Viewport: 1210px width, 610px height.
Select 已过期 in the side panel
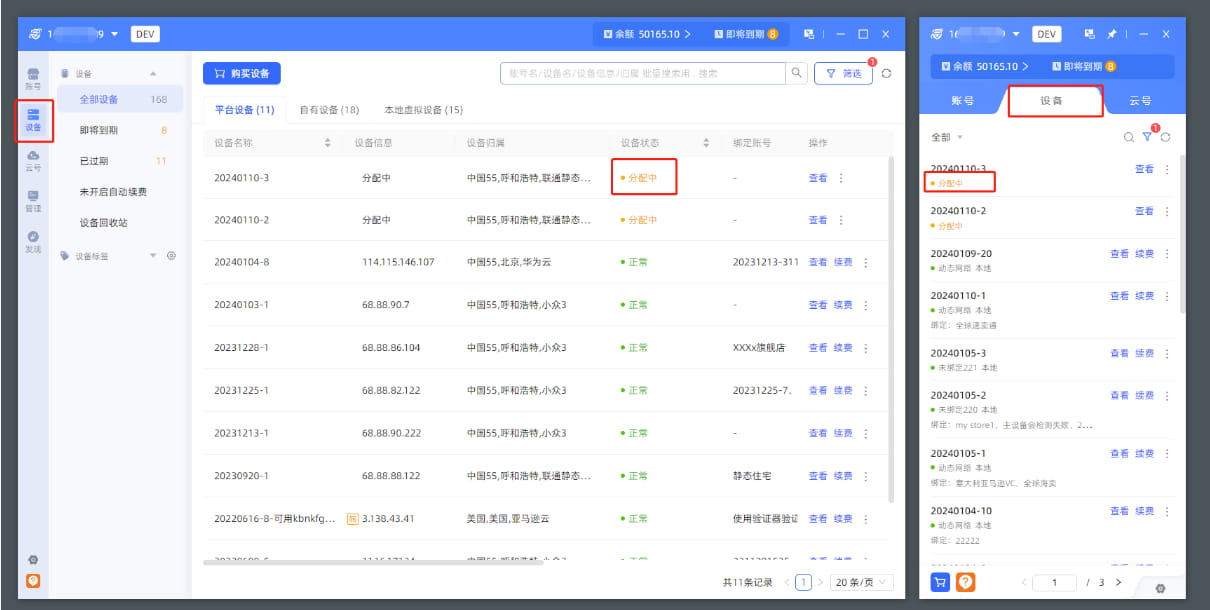click(x=120, y=161)
